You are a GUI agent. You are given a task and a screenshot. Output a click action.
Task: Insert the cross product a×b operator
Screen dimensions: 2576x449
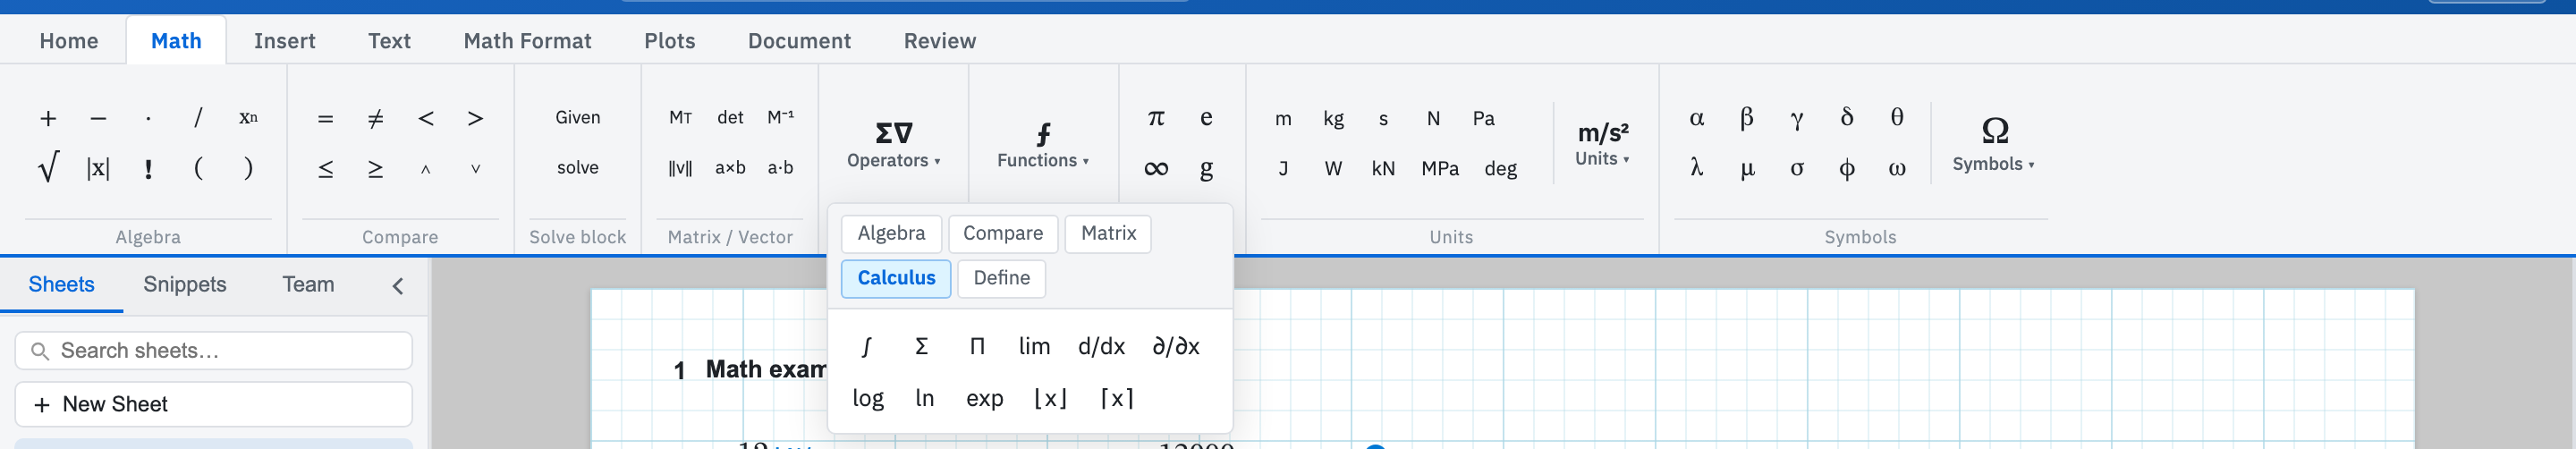tap(730, 168)
